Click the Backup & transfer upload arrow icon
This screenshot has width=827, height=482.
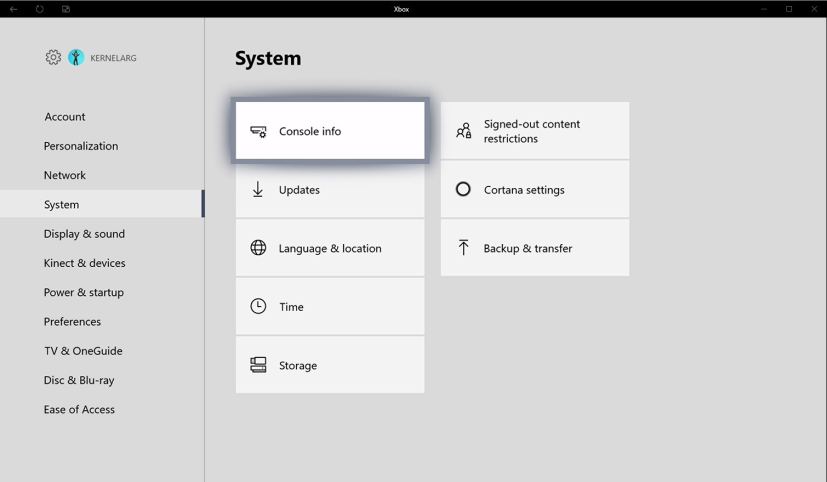point(463,247)
